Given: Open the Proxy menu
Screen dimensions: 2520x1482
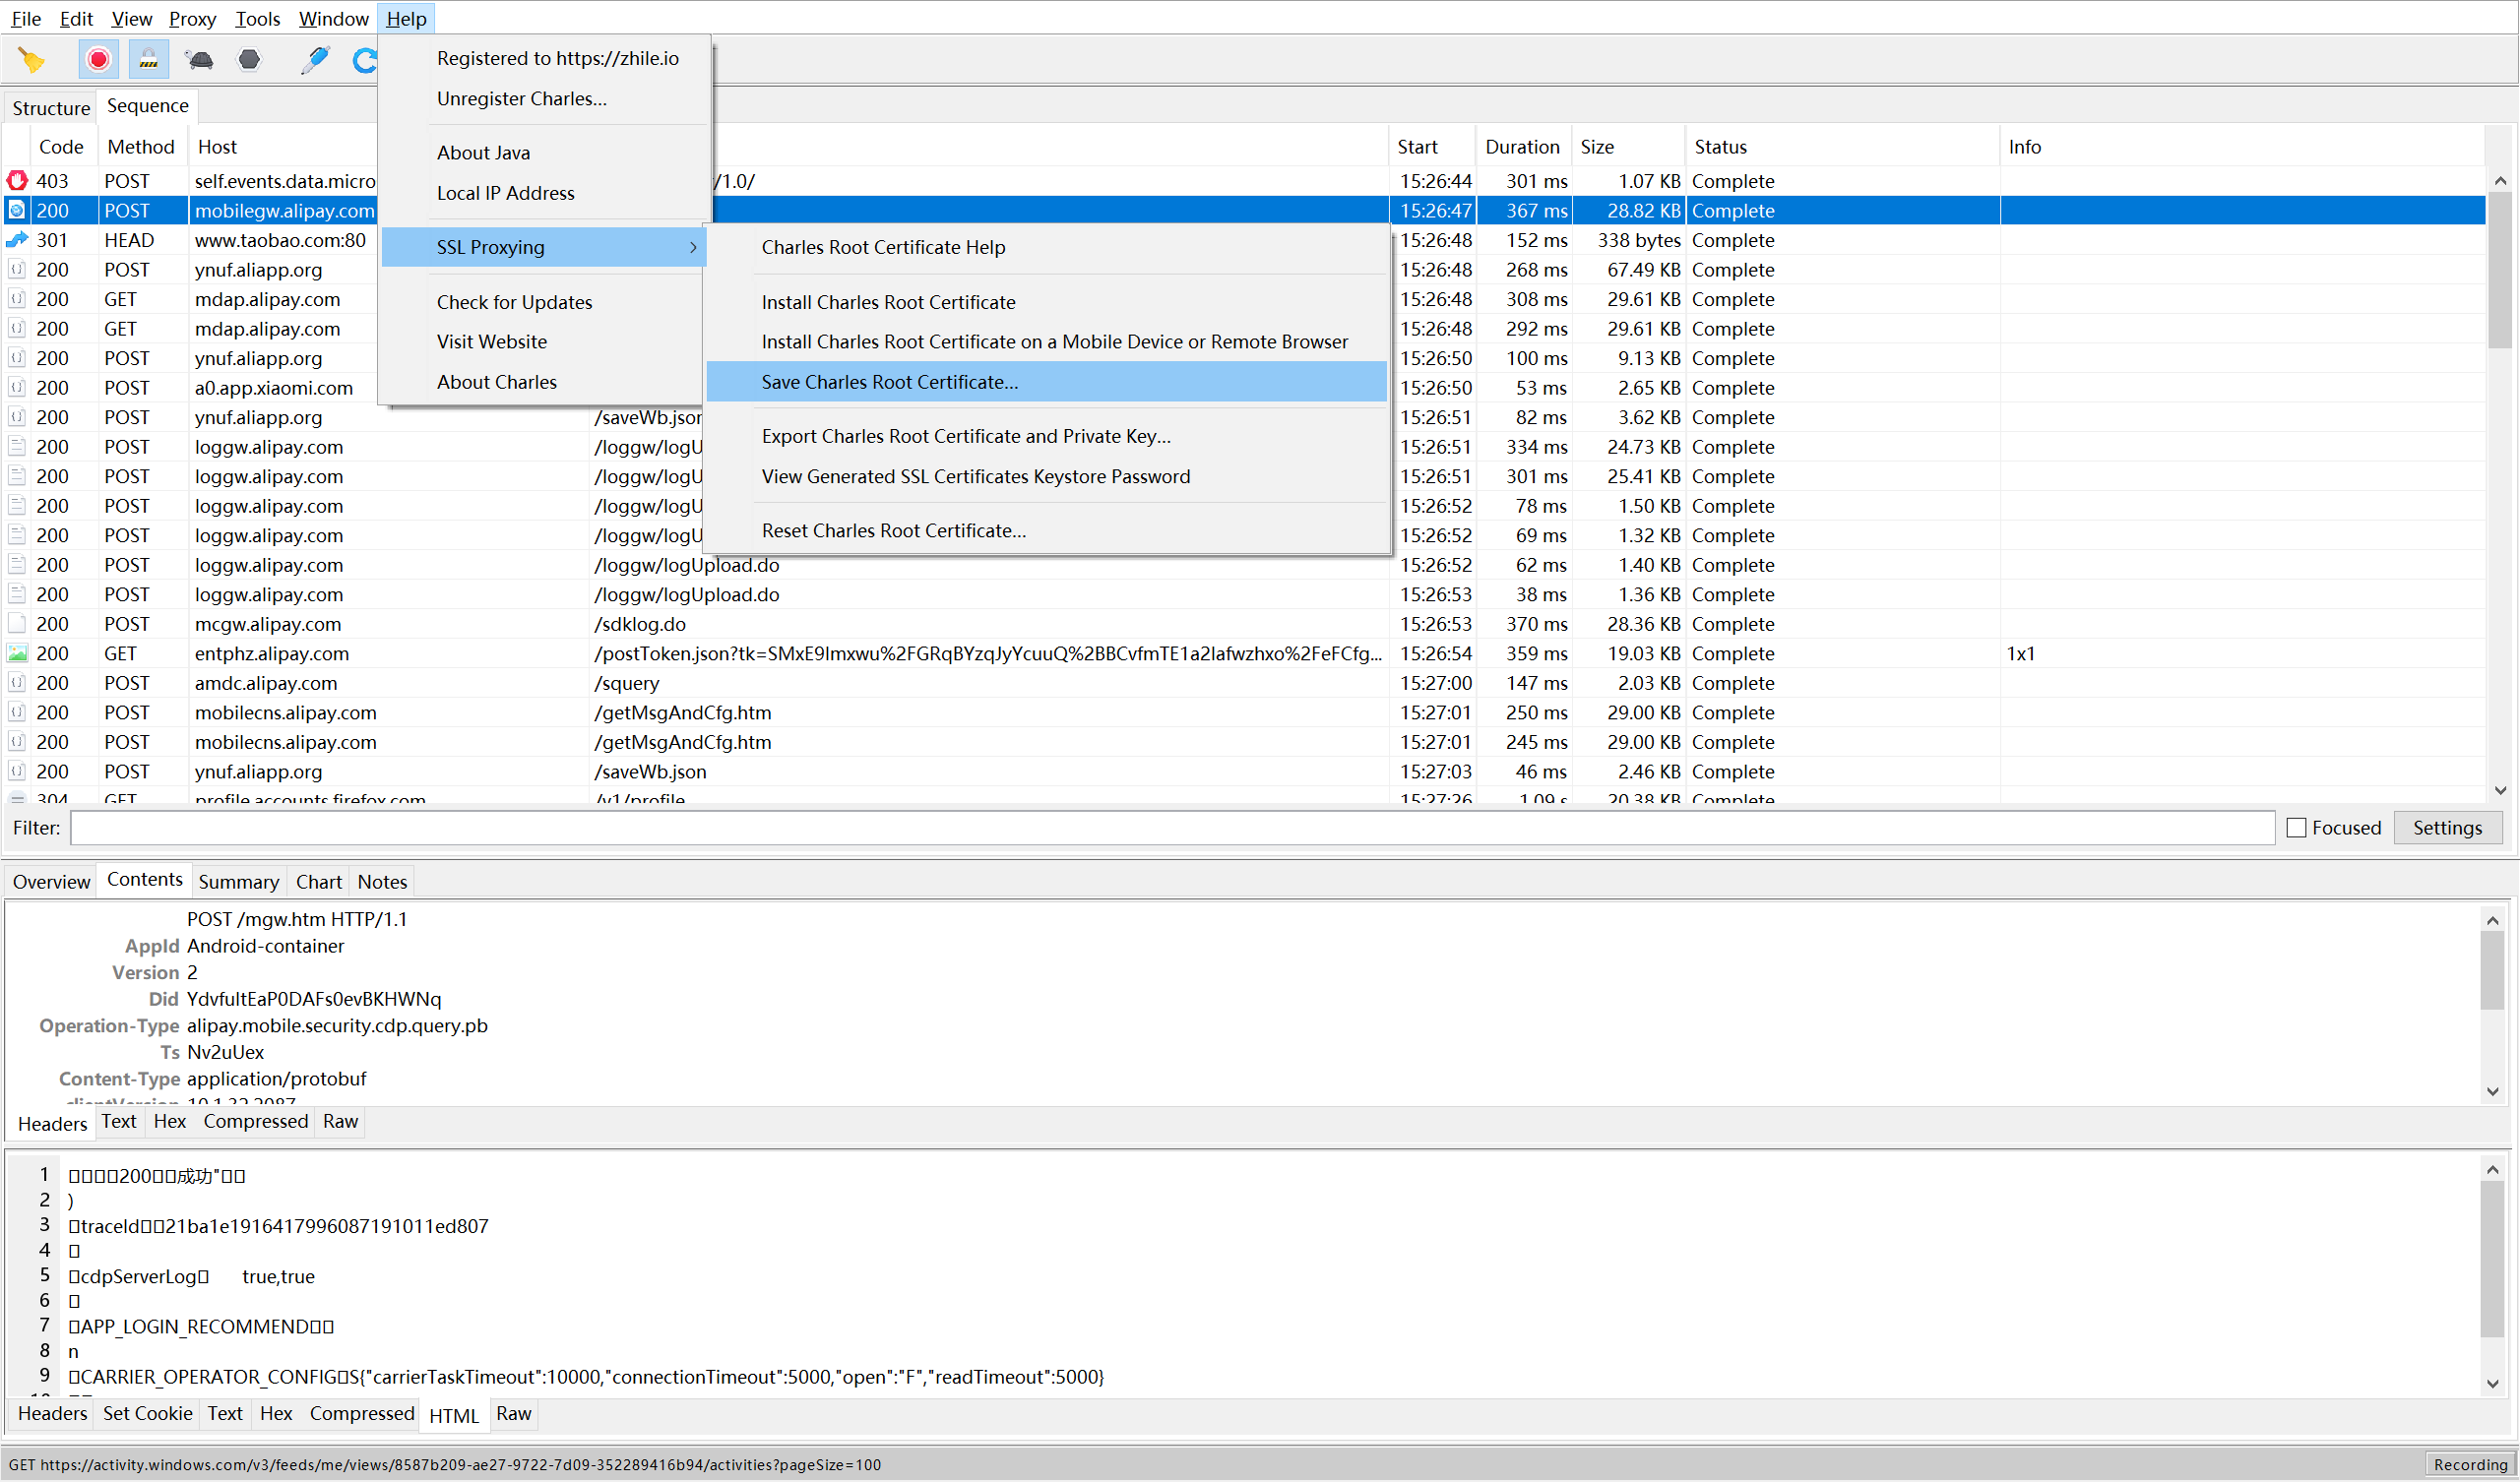Looking at the screenshot, I should click(192, 18).
